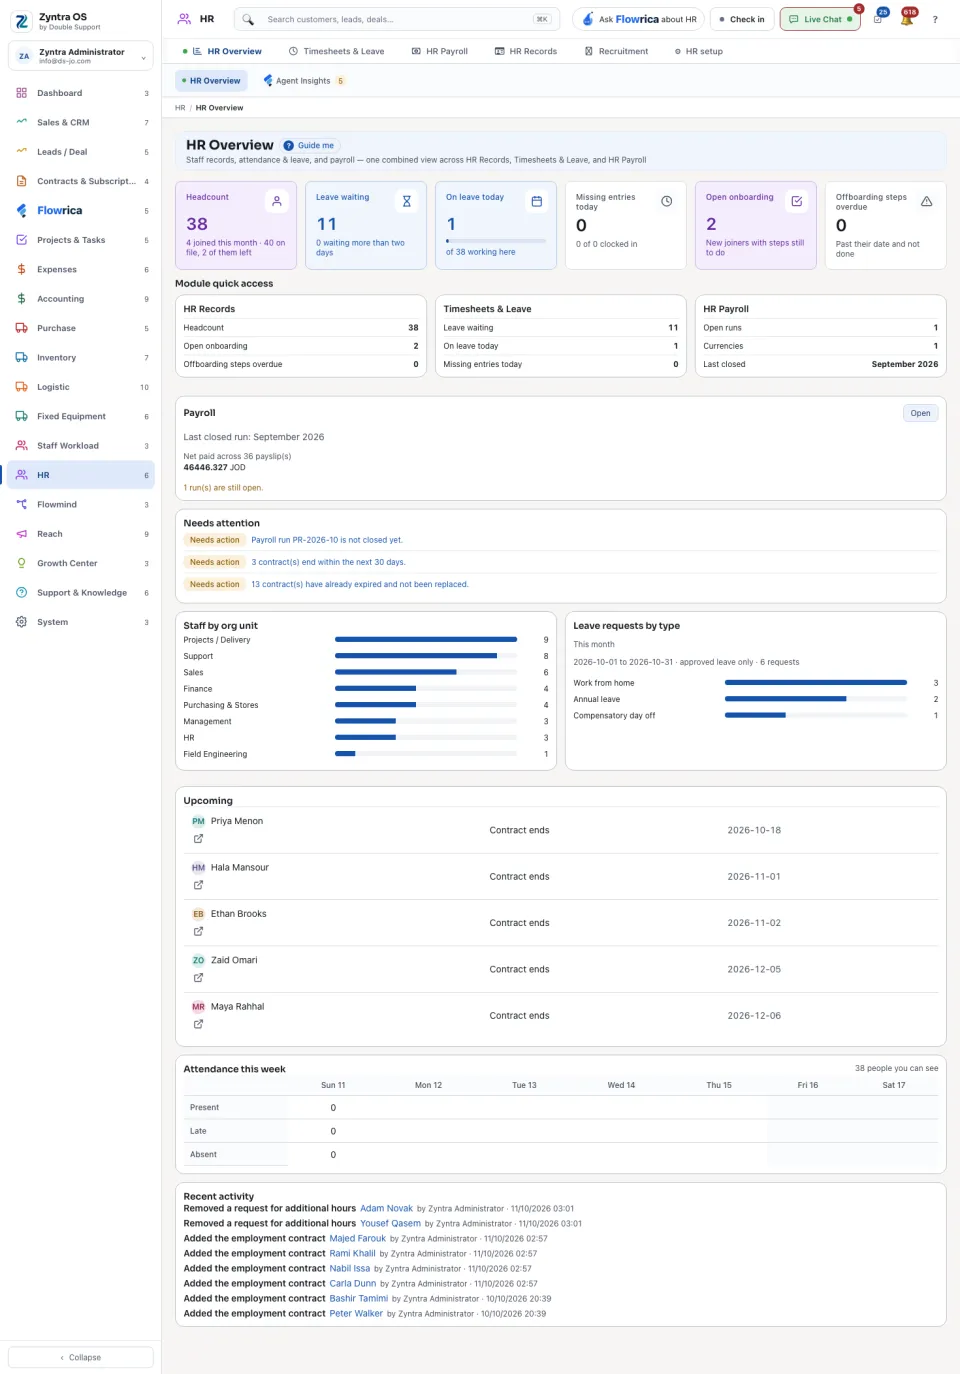Open the Headcount summary card
The height and width of the screenshot is (1374, 960).
(x=236, y=225)
